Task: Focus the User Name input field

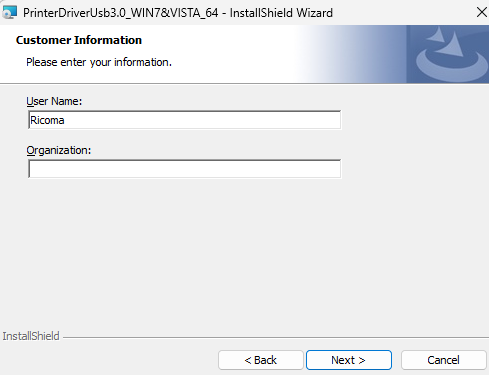Action: [x=184, y=120]
